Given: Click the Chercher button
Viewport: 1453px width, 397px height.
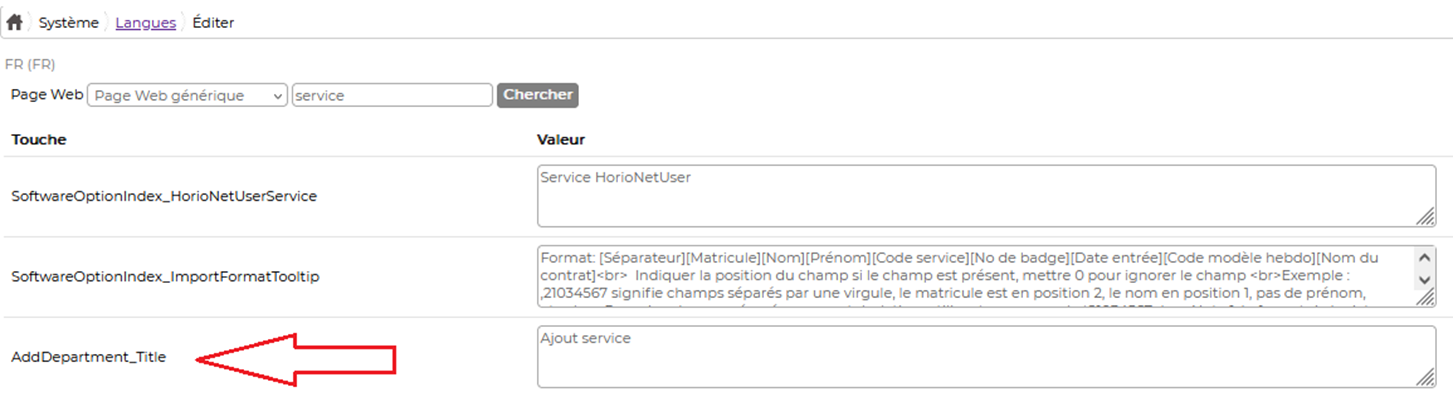Looking at the screenshot, I should [x=538, y=95].
